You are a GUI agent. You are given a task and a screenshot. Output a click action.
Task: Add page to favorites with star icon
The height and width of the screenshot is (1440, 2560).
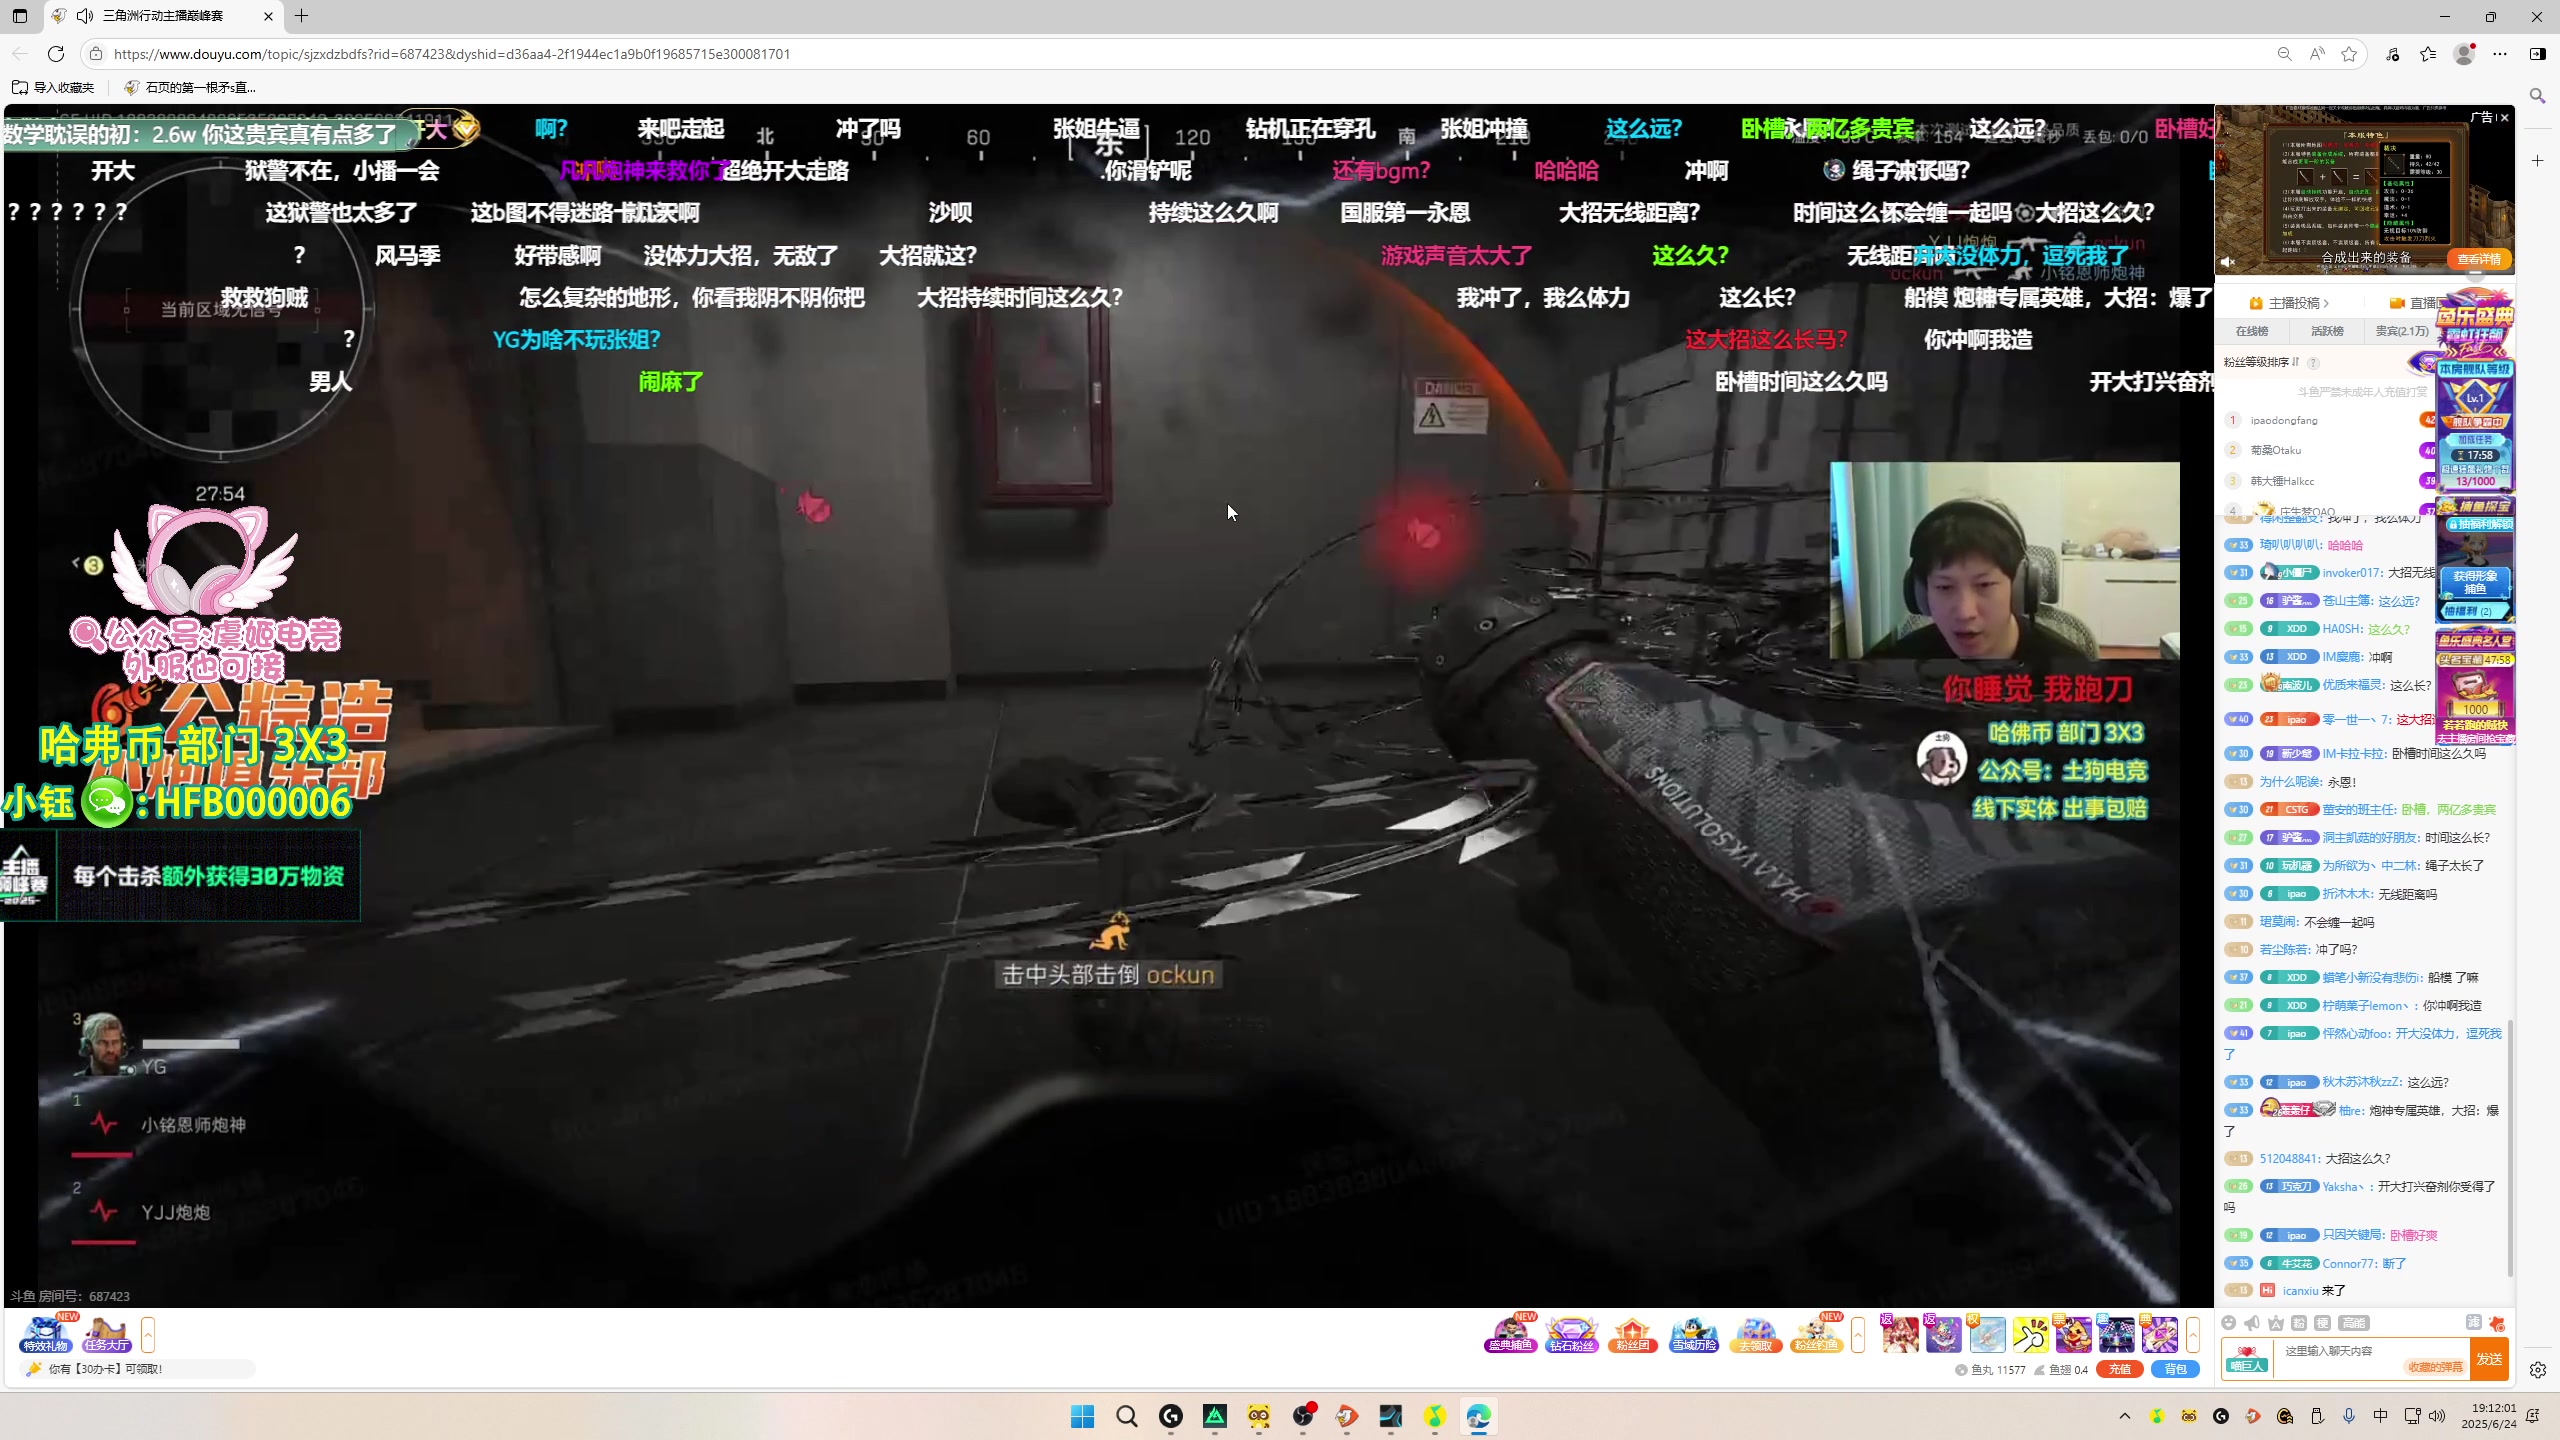(2349, 54)
